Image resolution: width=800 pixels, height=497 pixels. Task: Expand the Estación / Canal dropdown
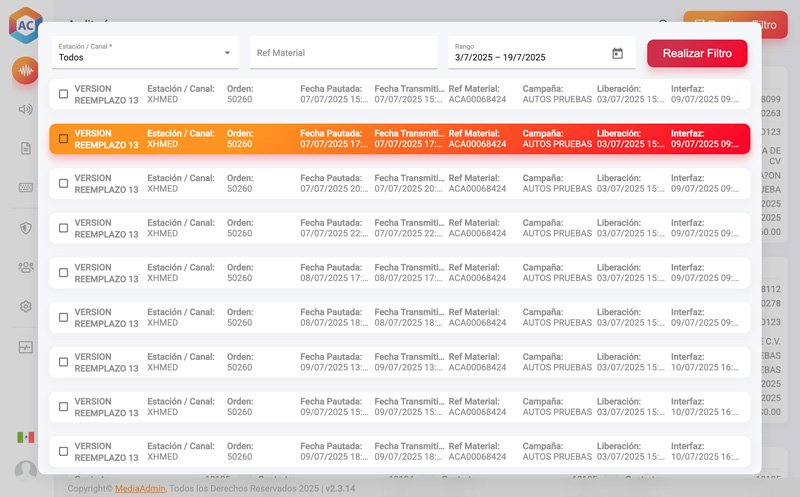[x=144, y=53]
